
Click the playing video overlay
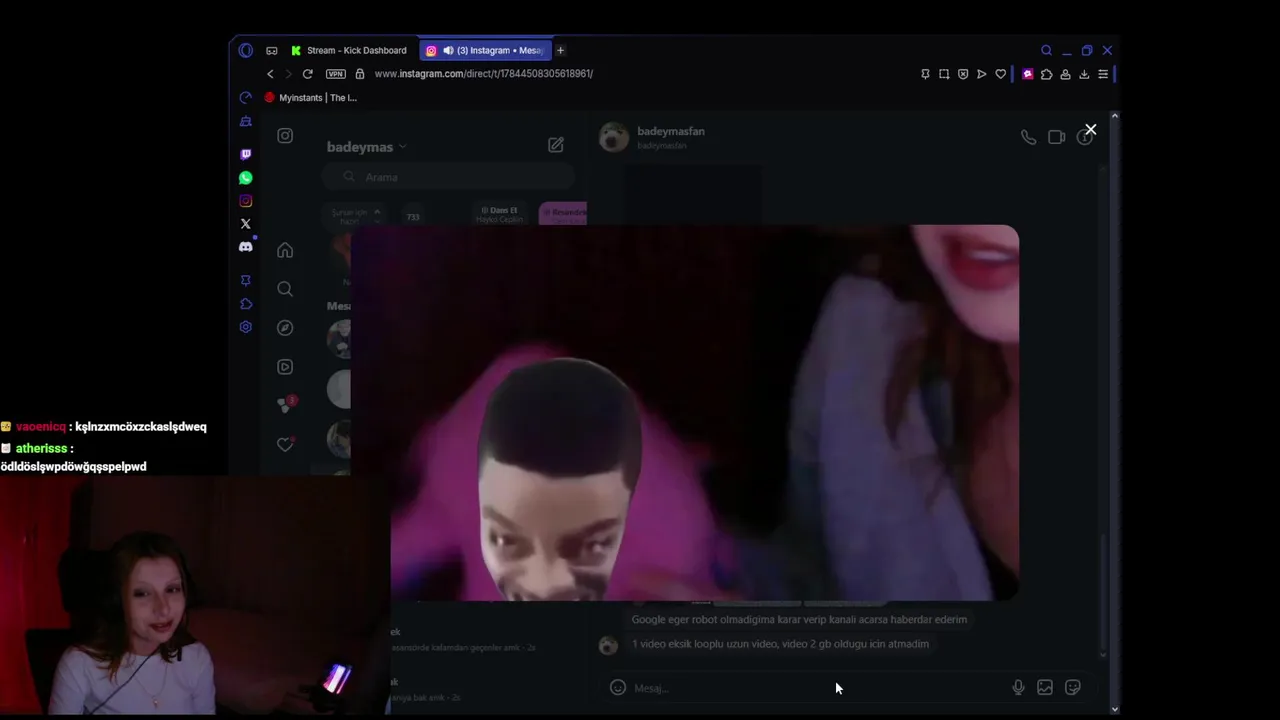tap(685, 413)
